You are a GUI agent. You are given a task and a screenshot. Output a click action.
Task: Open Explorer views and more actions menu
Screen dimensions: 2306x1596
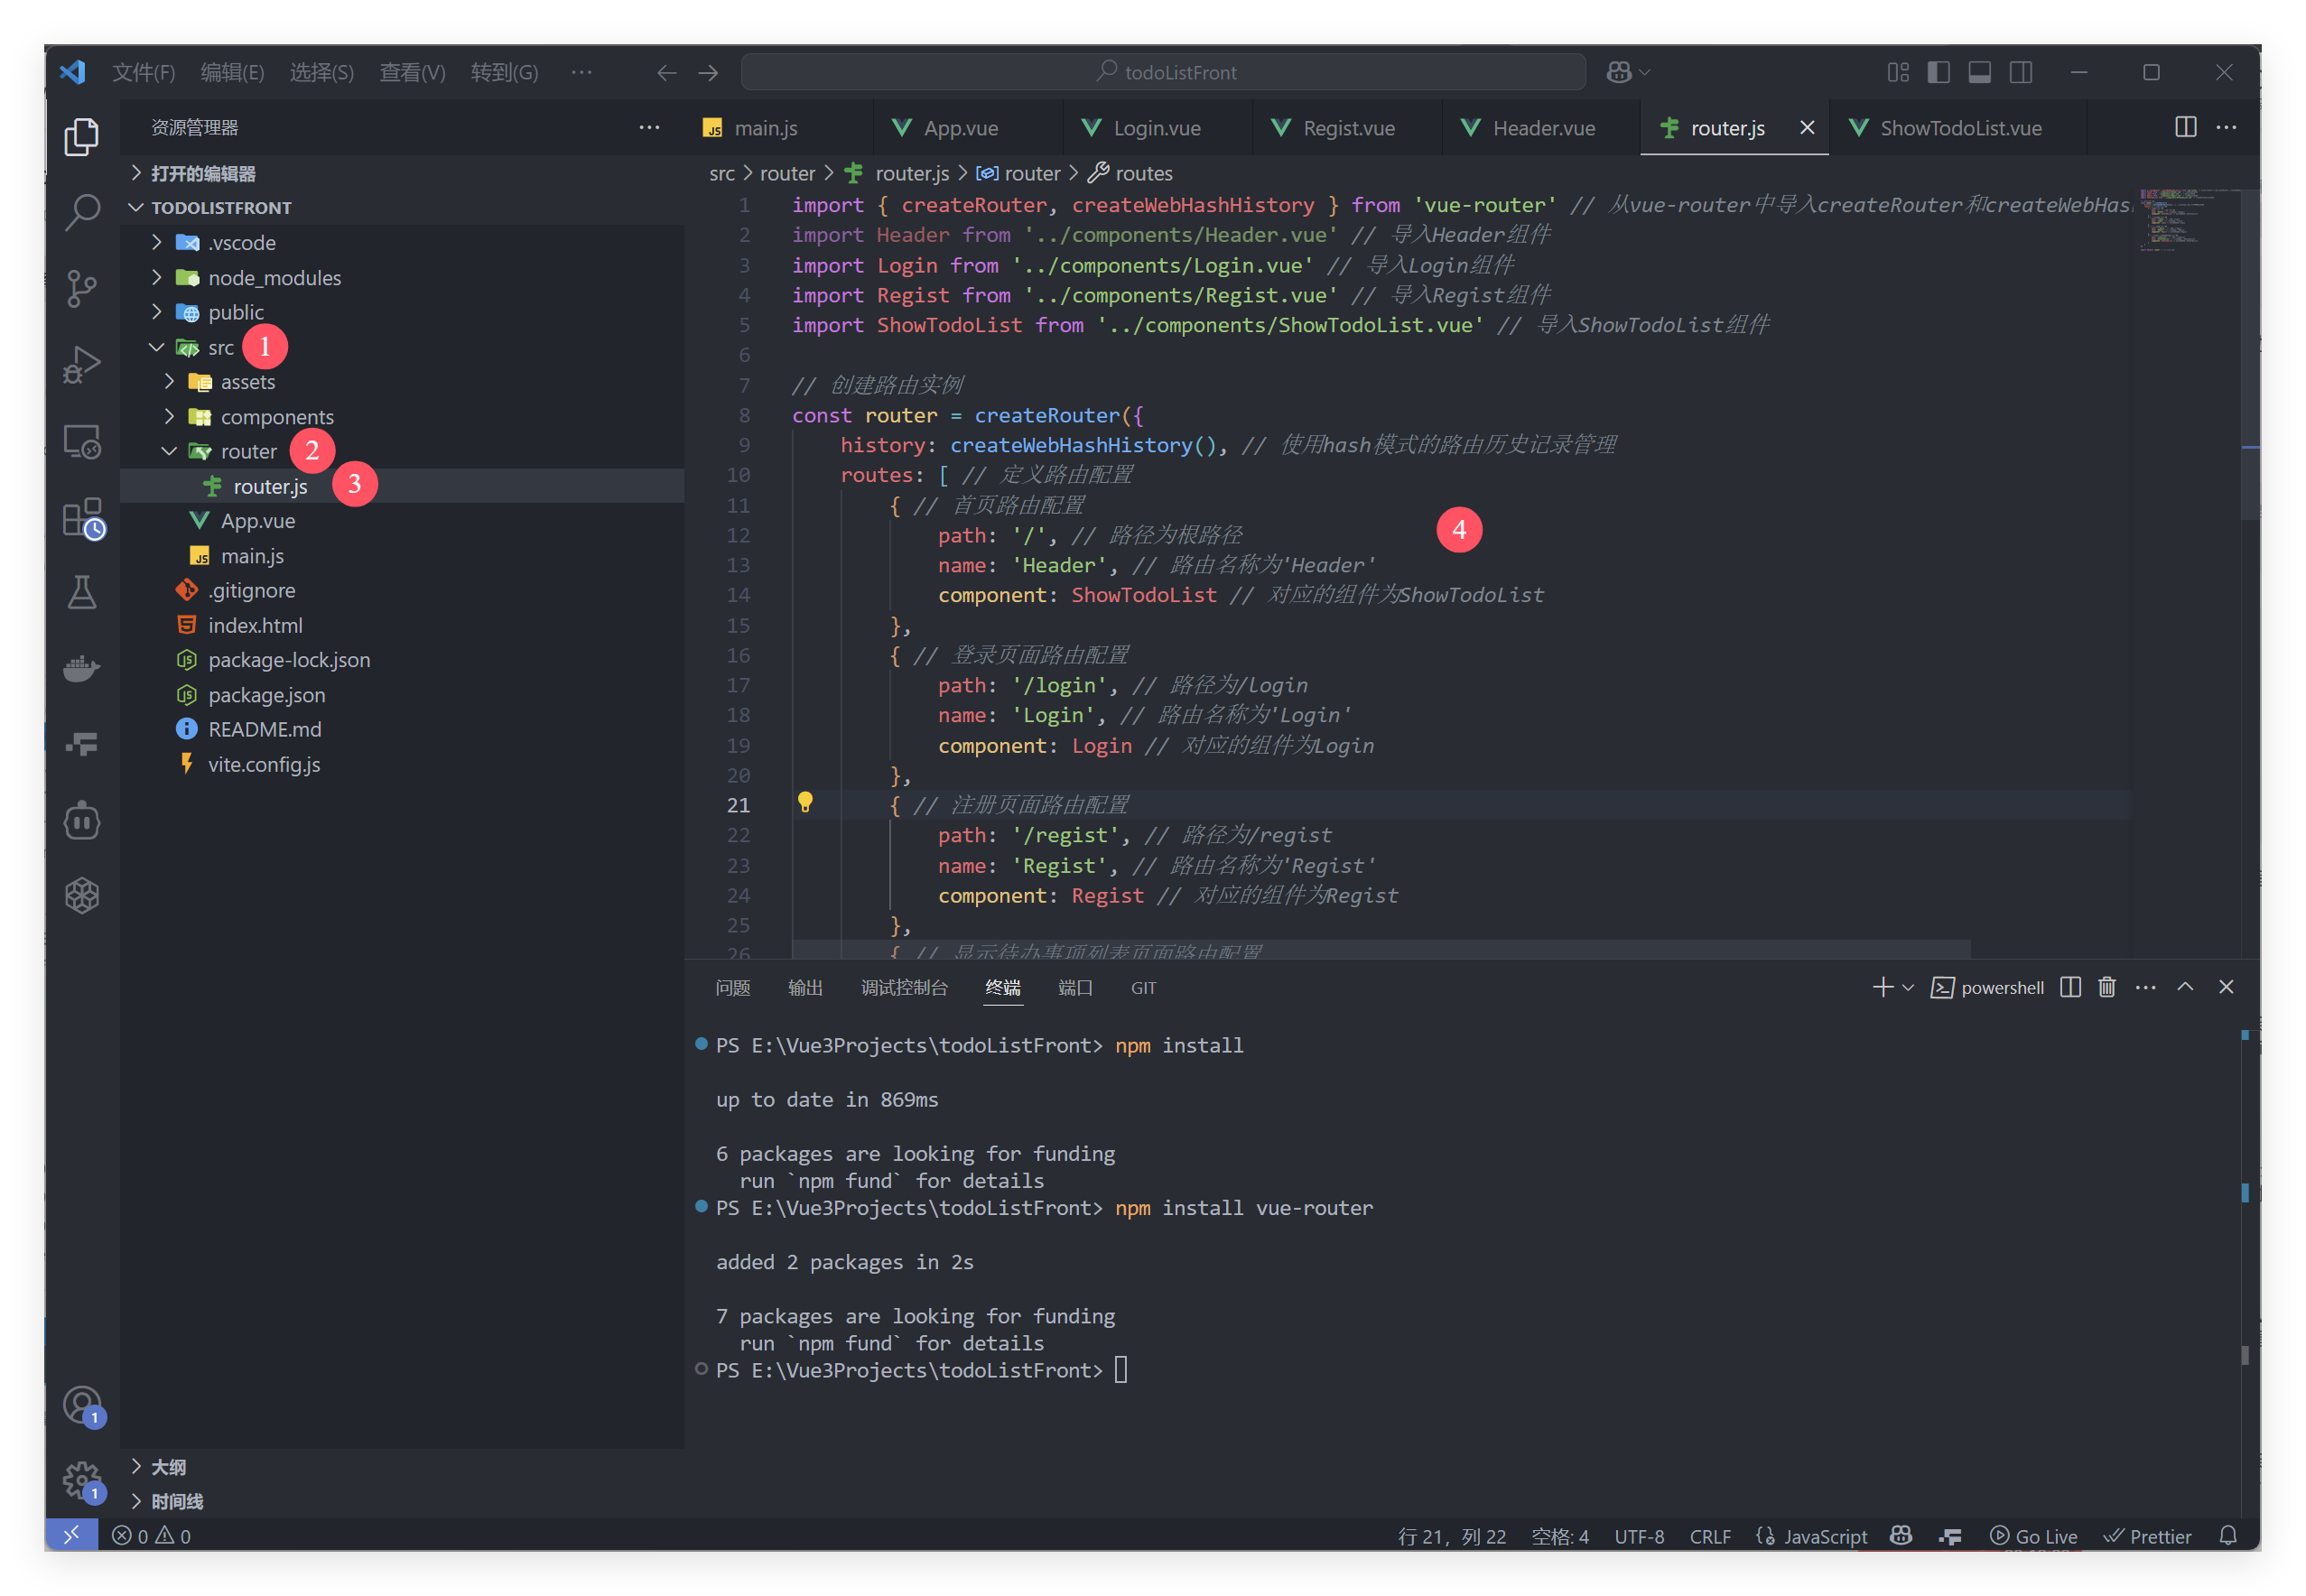(x=649, y=127)
